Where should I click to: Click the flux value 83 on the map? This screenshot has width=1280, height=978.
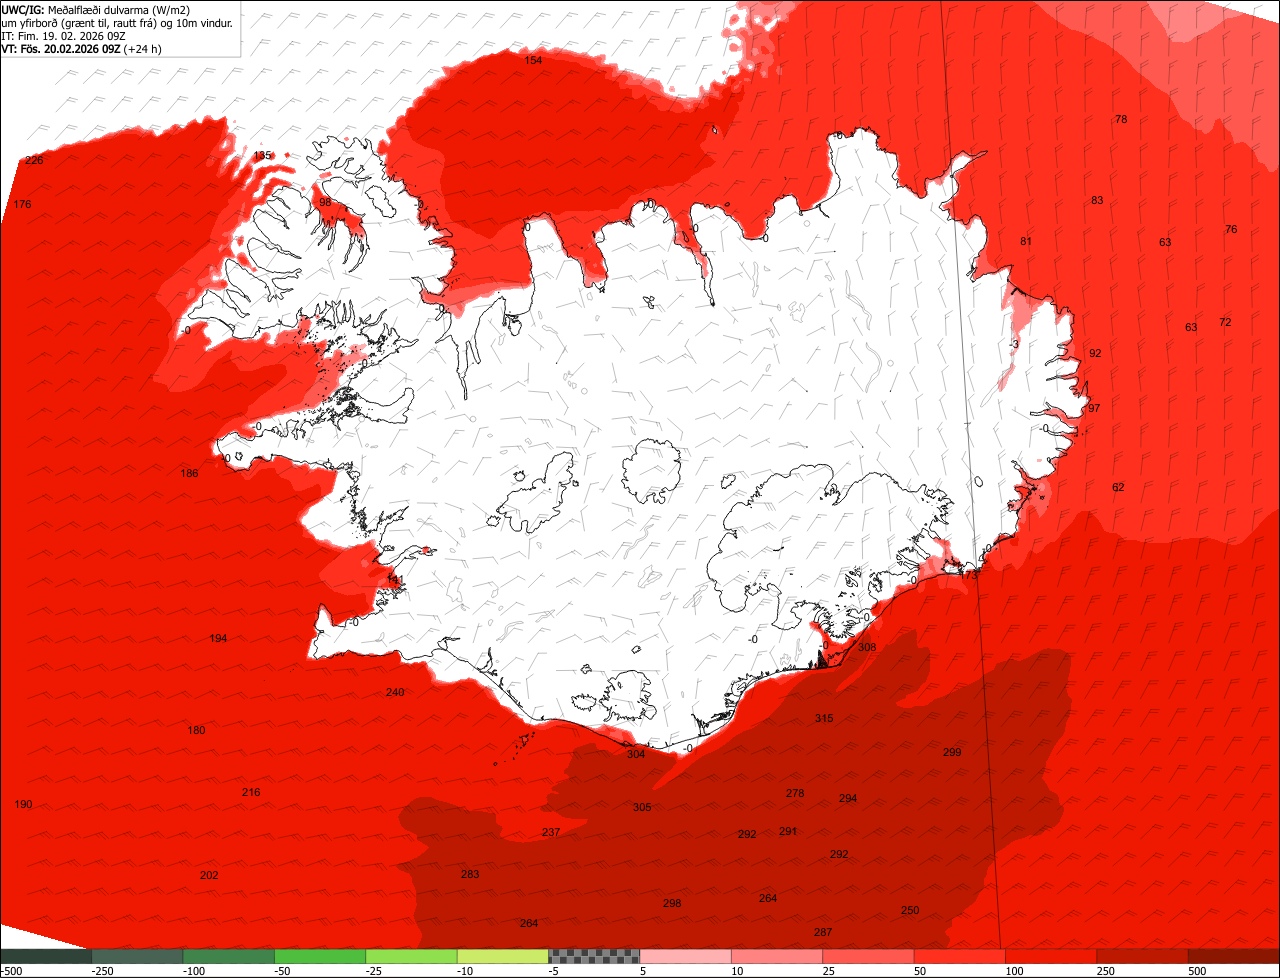click(1097, 200)
